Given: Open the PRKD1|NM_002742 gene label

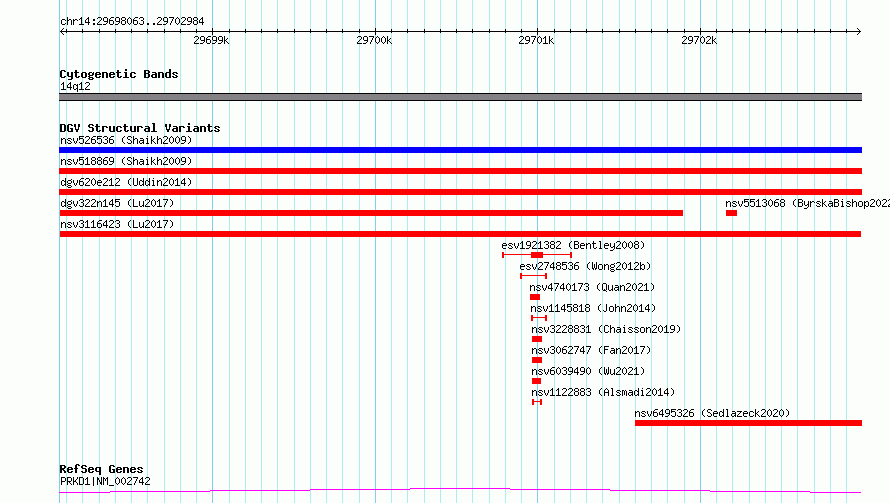Looking at the screenshot, I should point(105,481).
